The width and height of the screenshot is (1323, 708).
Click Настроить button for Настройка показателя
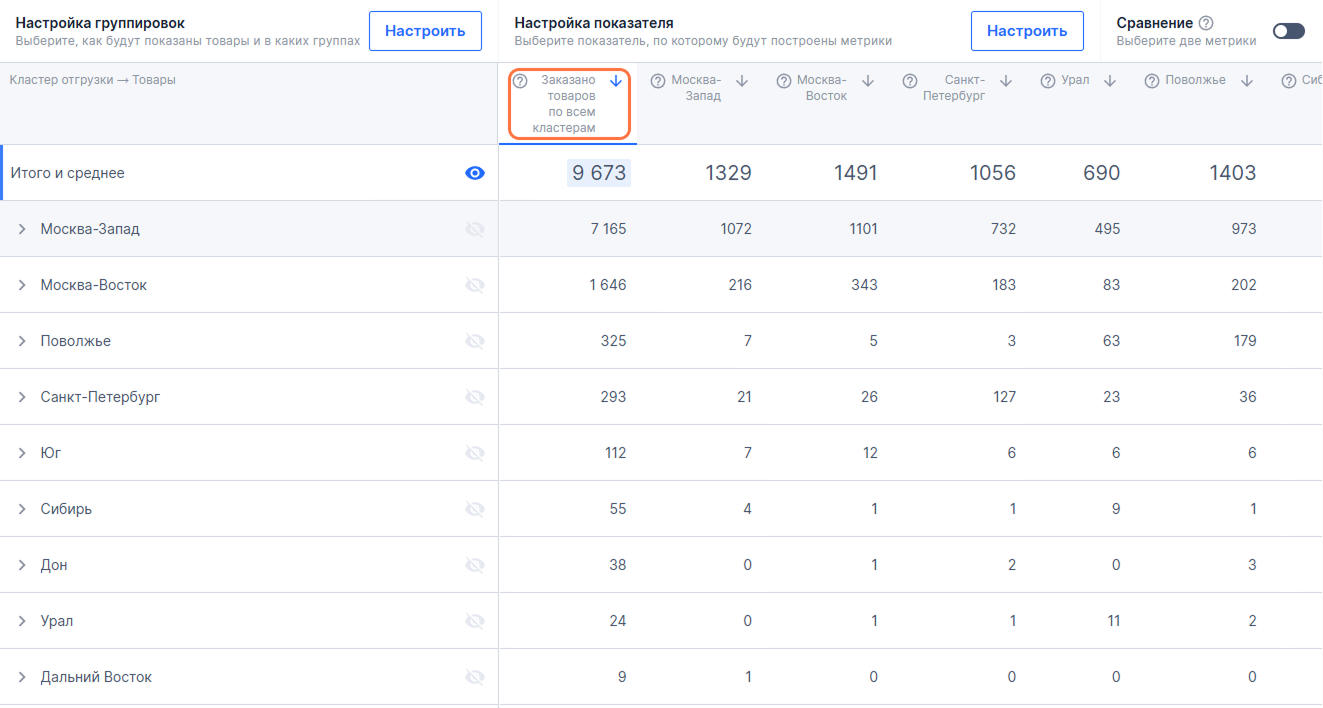[1027, 31]
